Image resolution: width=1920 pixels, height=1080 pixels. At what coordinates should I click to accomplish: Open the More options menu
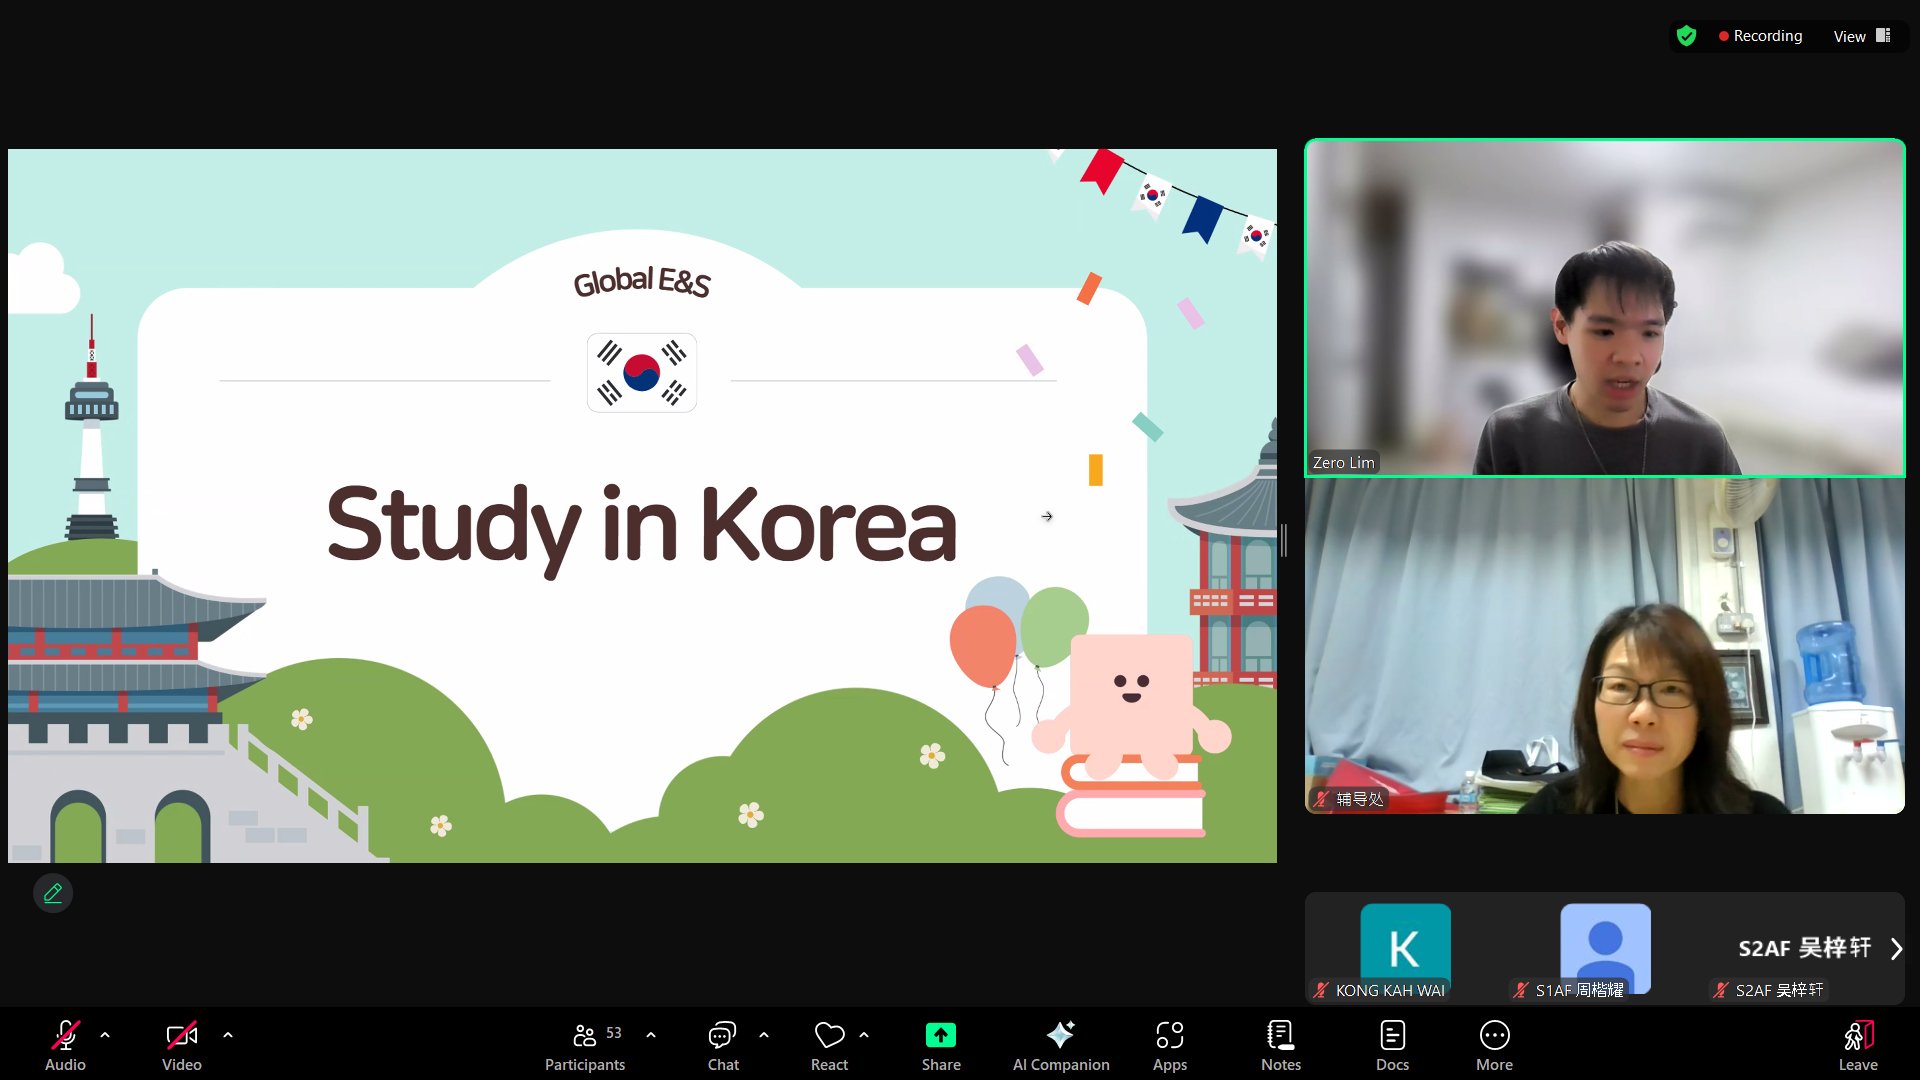1494,1045
